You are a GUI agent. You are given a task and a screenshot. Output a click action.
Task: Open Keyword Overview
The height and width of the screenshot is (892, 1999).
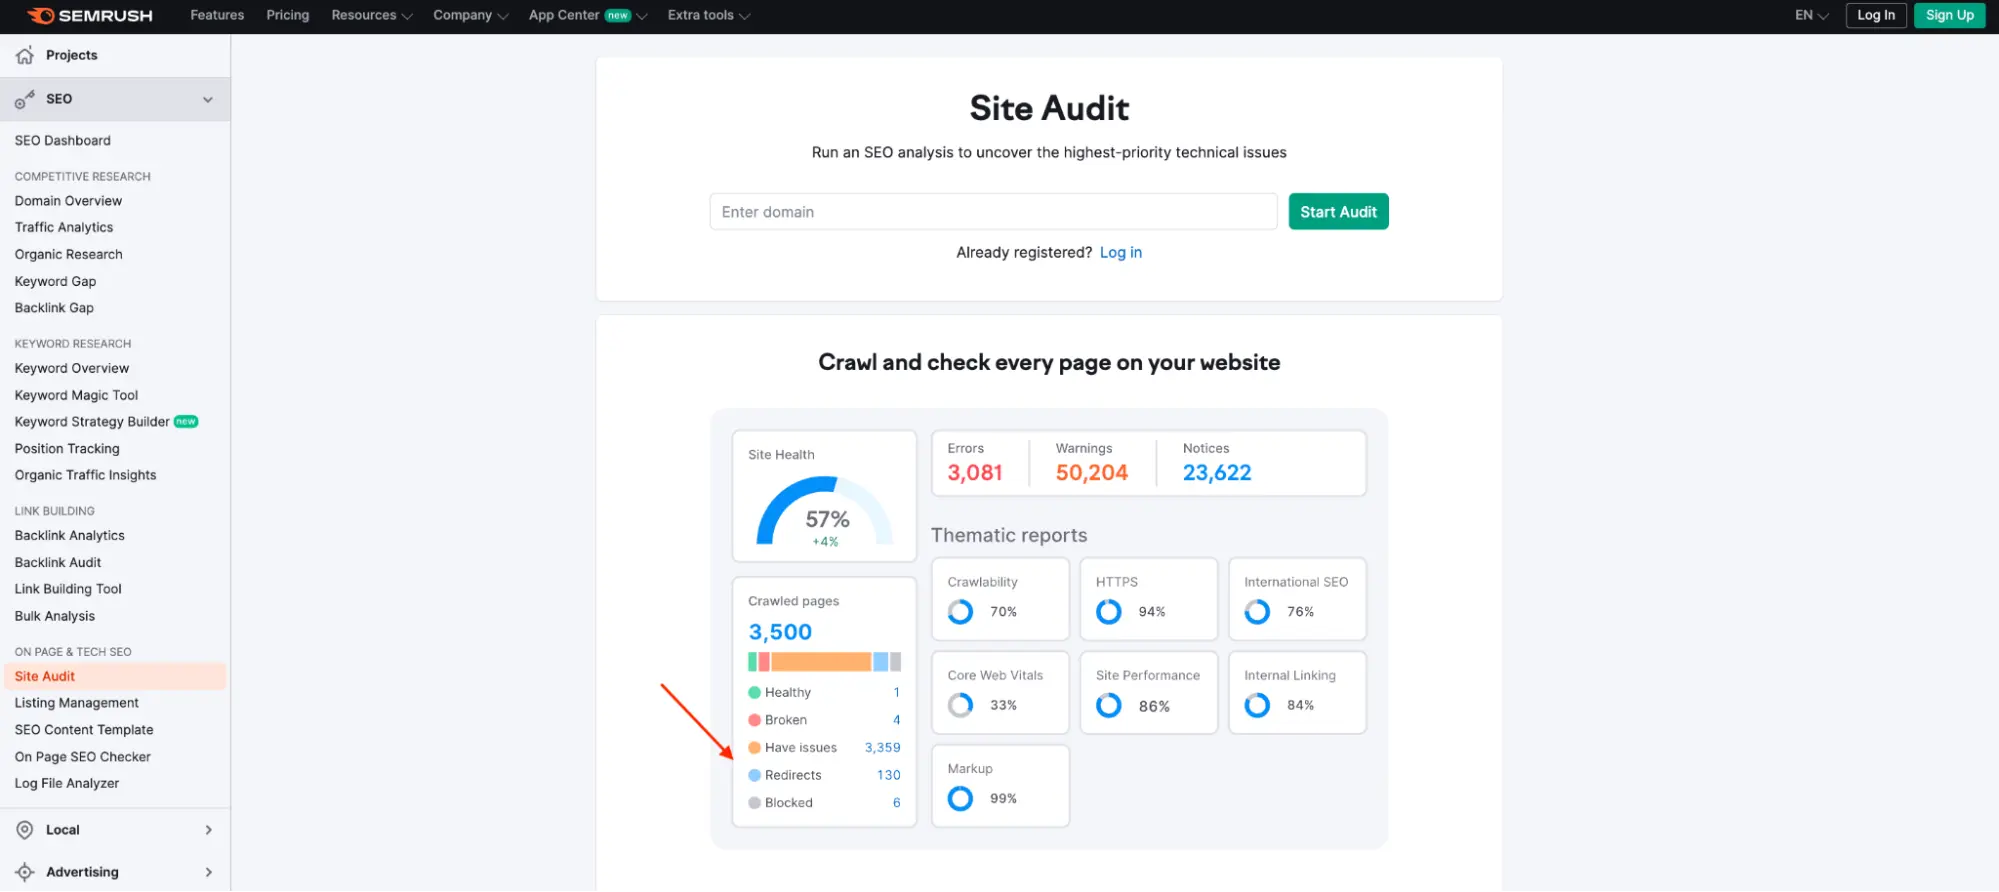pos(72,369)
